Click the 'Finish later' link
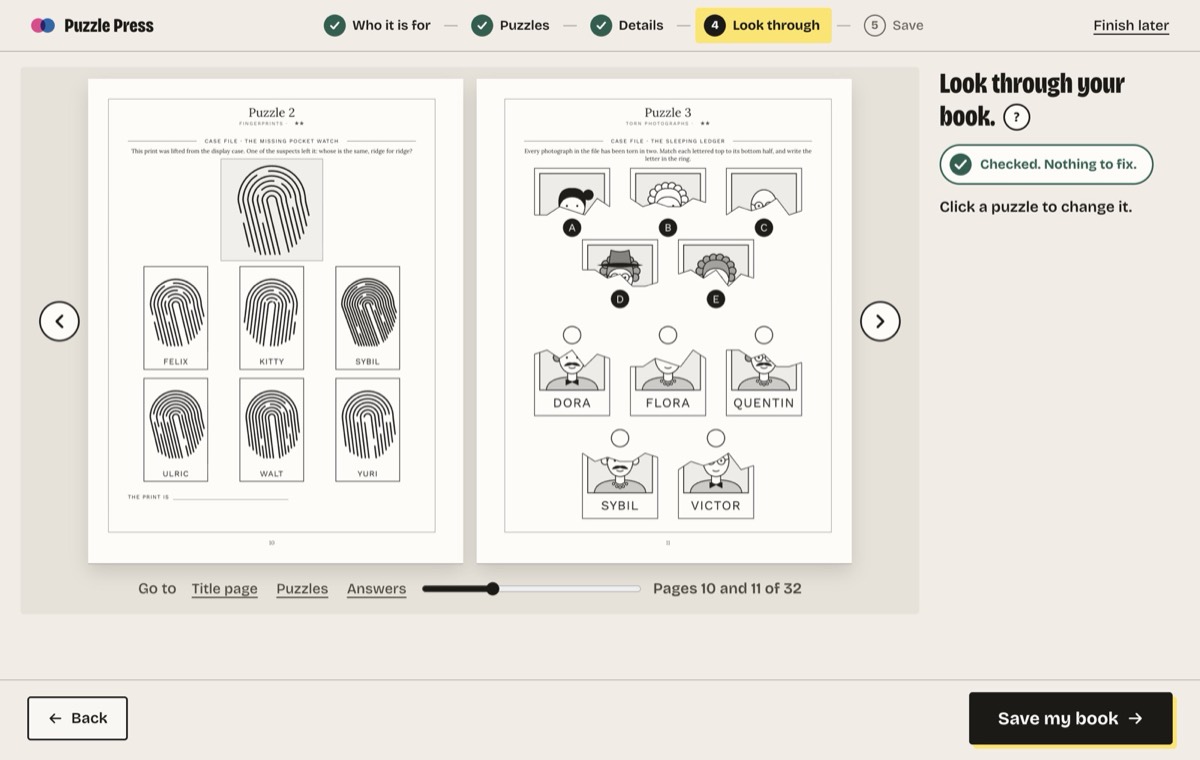1200x760 pixels. pos(1131,26)
